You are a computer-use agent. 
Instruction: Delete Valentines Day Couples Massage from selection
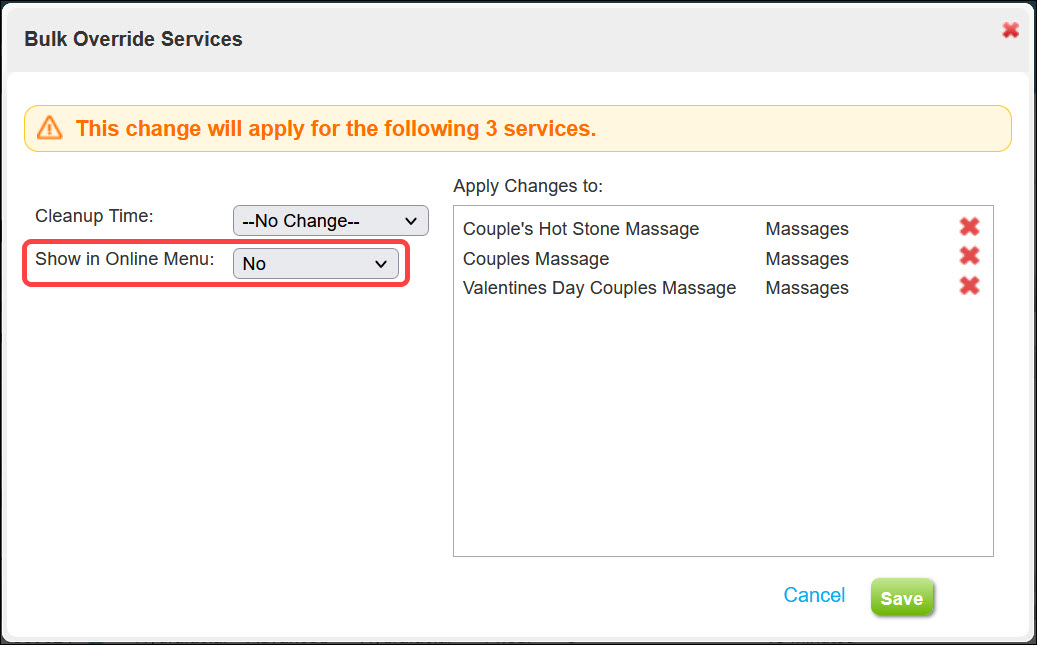point(969,286)
